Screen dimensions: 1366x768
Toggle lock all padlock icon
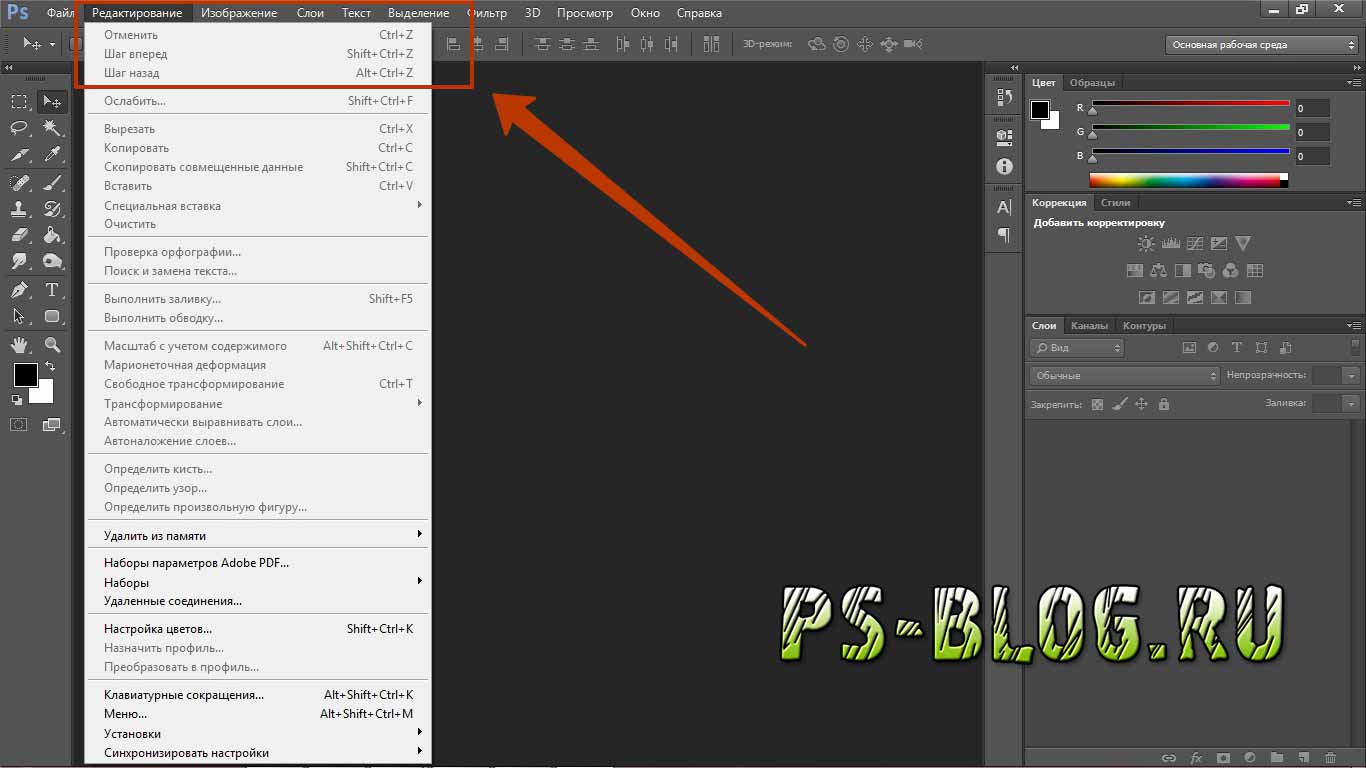click(x=1163, y=405)
